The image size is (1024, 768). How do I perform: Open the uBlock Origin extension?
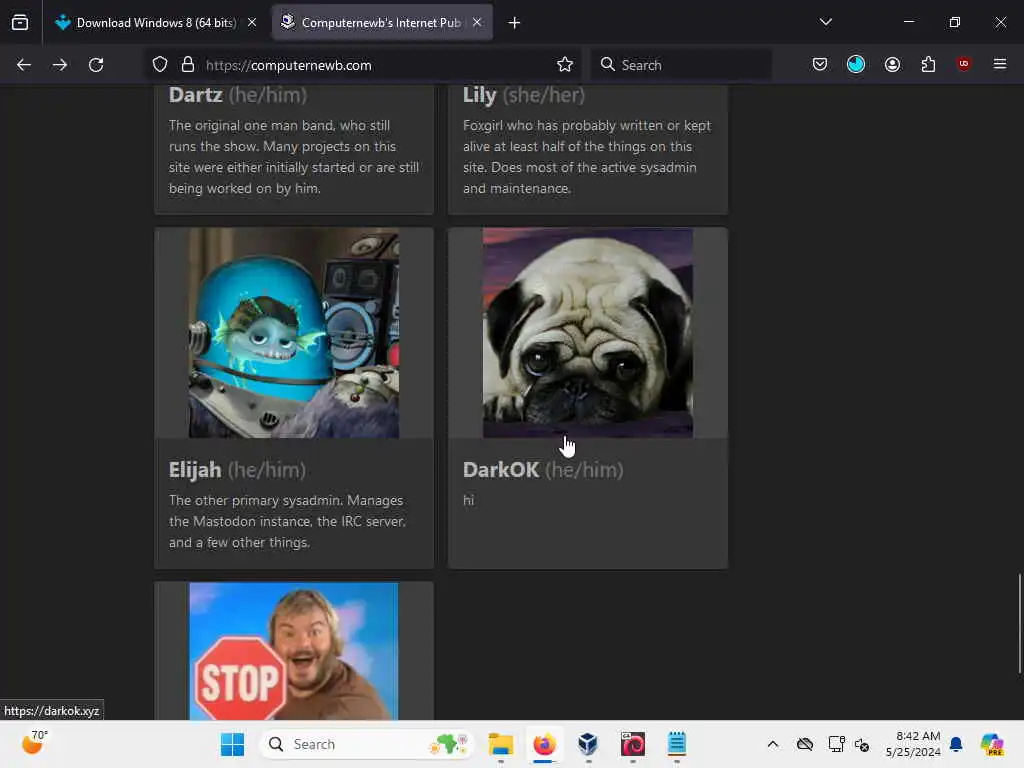tap(964, 65)
